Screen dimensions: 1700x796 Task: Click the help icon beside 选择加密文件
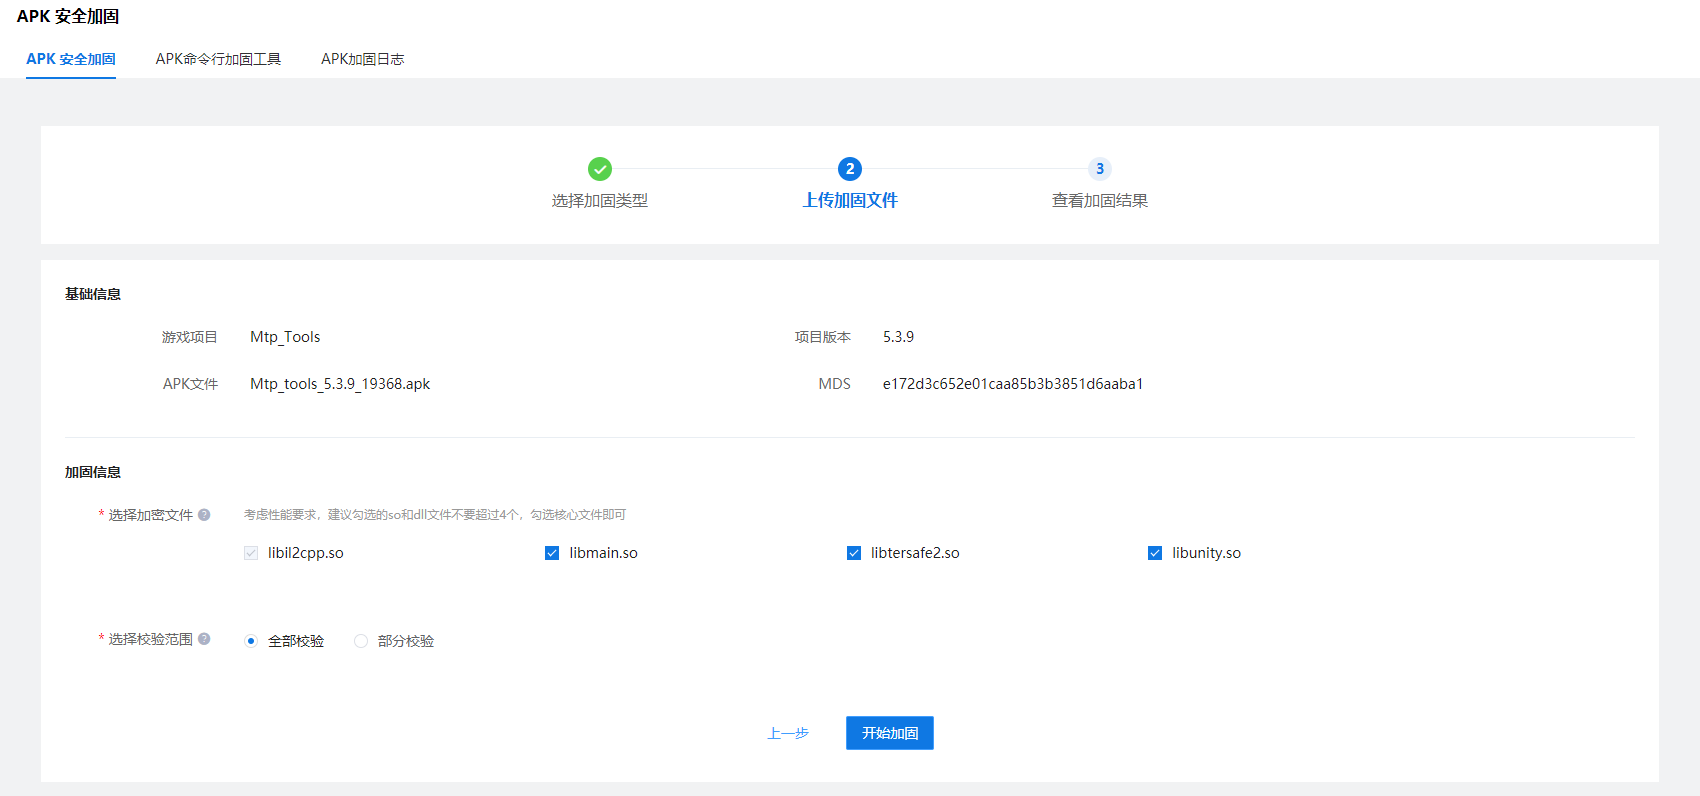coord(204,515)
